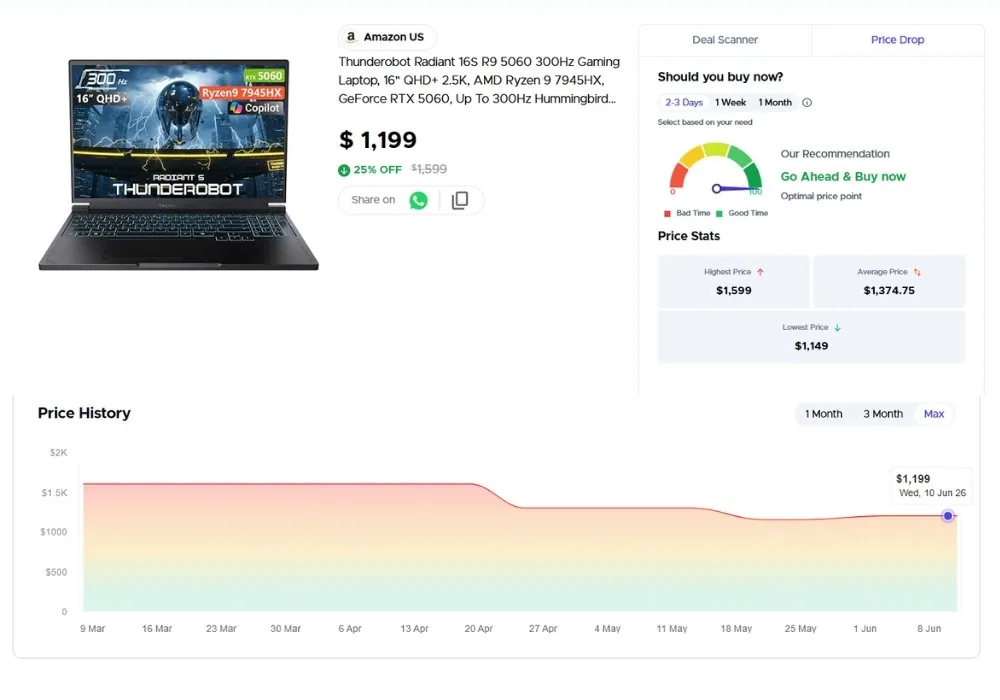Click the 8 Jun axis label
This screenshot has width=1000, height=700.
click(929, 629)
